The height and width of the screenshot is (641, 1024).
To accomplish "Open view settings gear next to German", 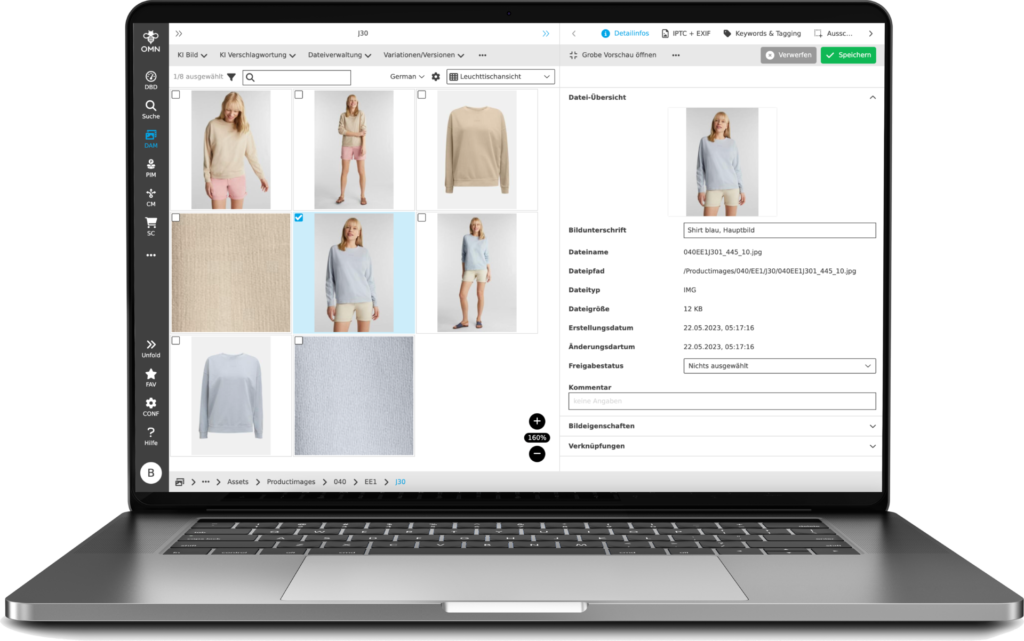I will point(436,77).
